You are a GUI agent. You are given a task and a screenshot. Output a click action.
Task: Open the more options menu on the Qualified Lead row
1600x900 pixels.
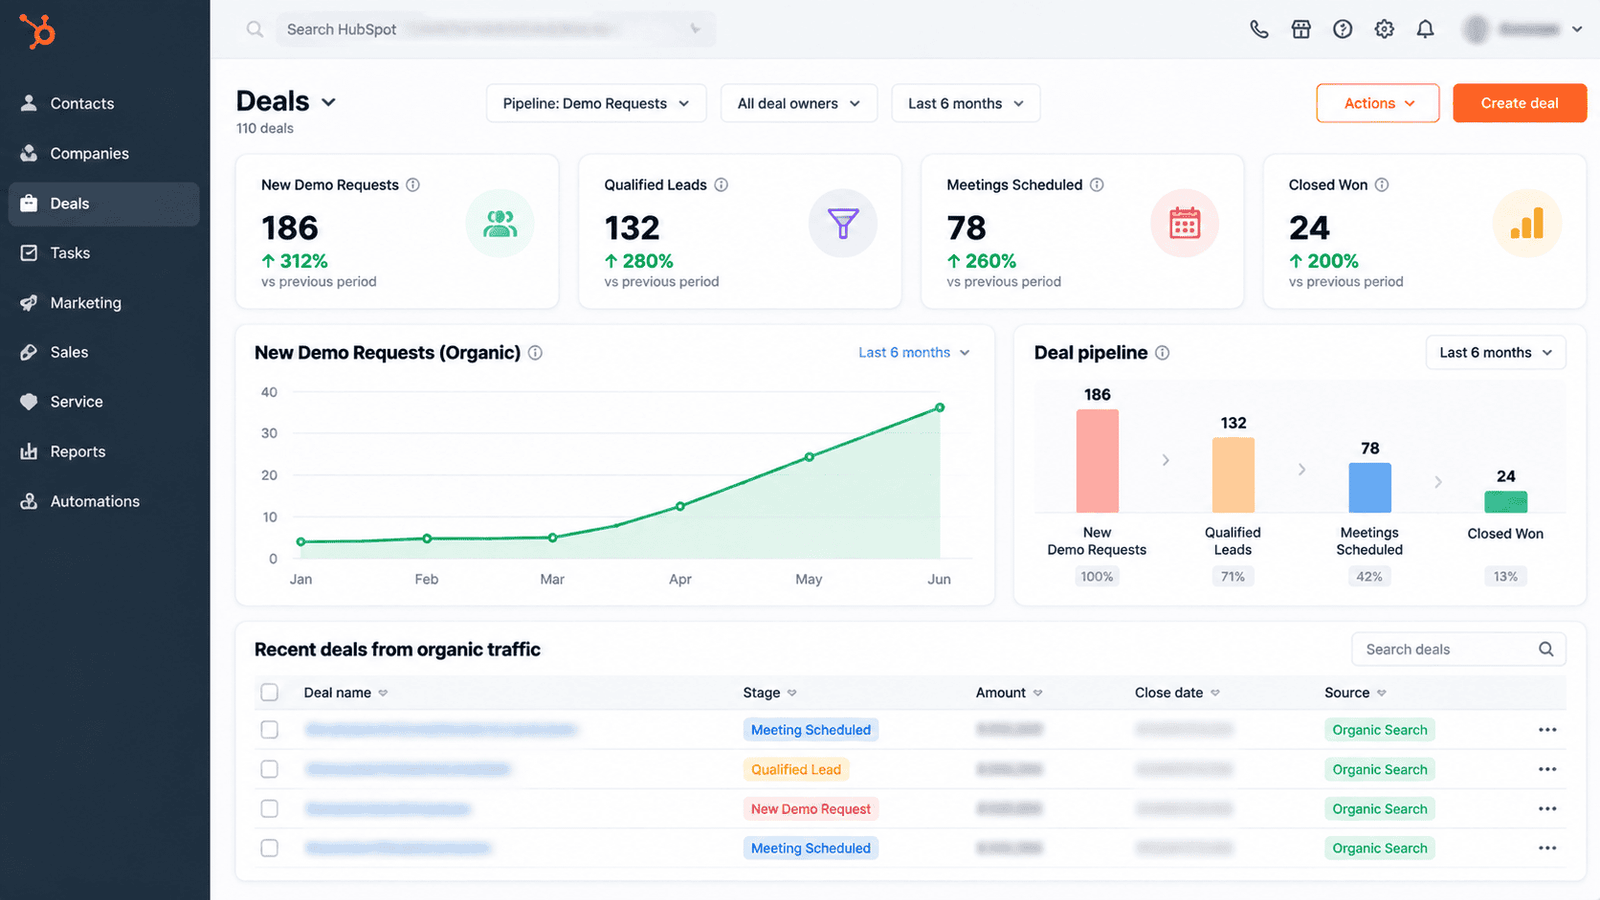pyautogui.click(x=1547, y=769)
